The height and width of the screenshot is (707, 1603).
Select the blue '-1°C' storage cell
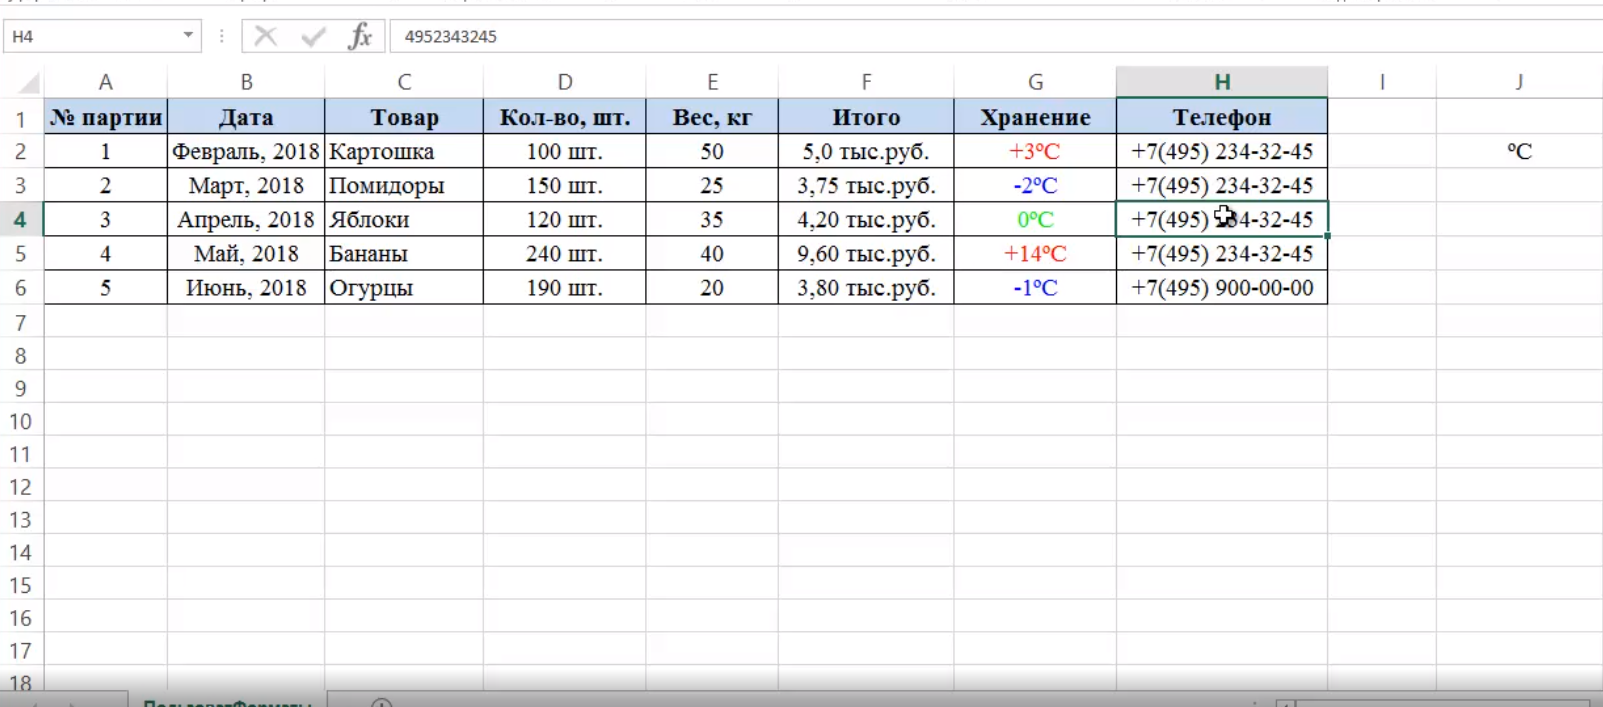pyautogui.click(x=1035, y=287)
